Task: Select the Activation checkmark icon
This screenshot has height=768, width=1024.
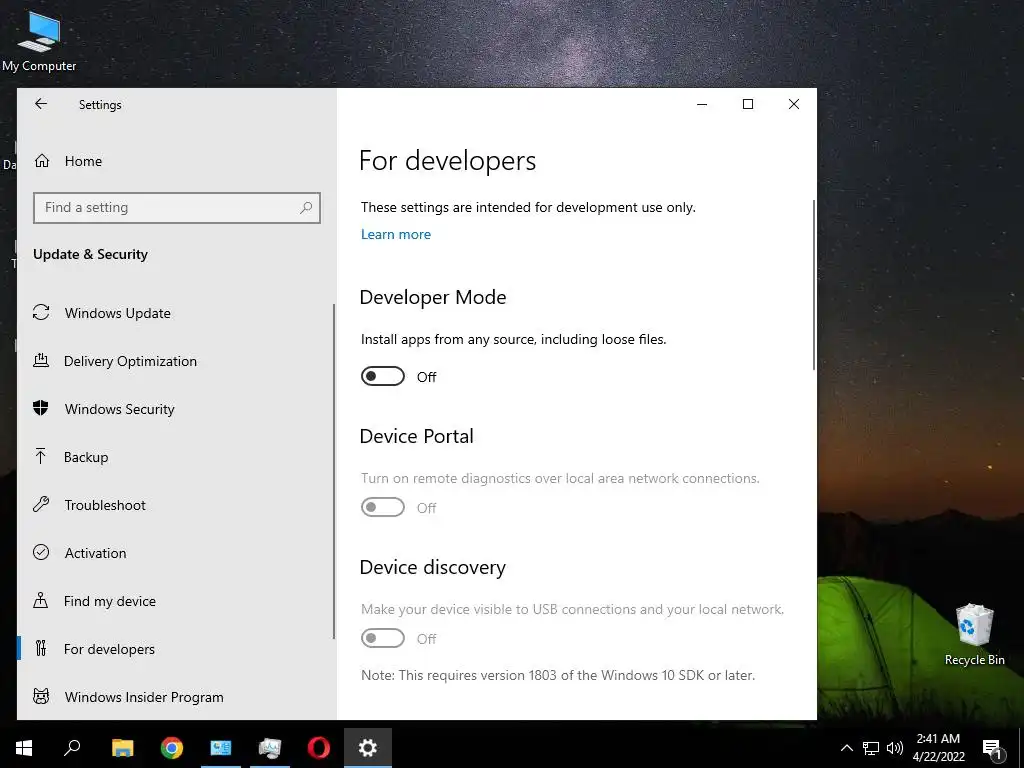Action: point(41,552)
